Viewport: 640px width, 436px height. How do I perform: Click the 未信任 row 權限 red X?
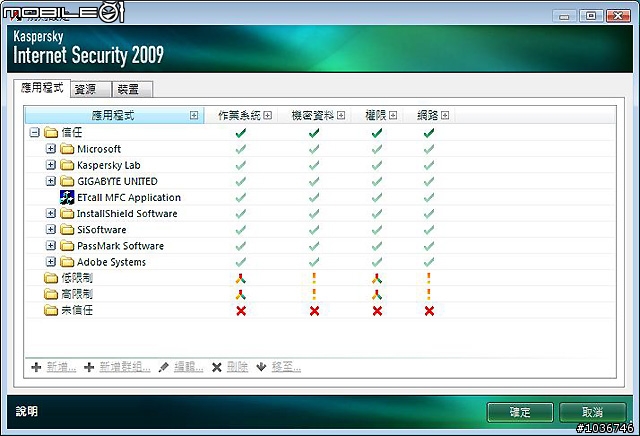point(378,311)
